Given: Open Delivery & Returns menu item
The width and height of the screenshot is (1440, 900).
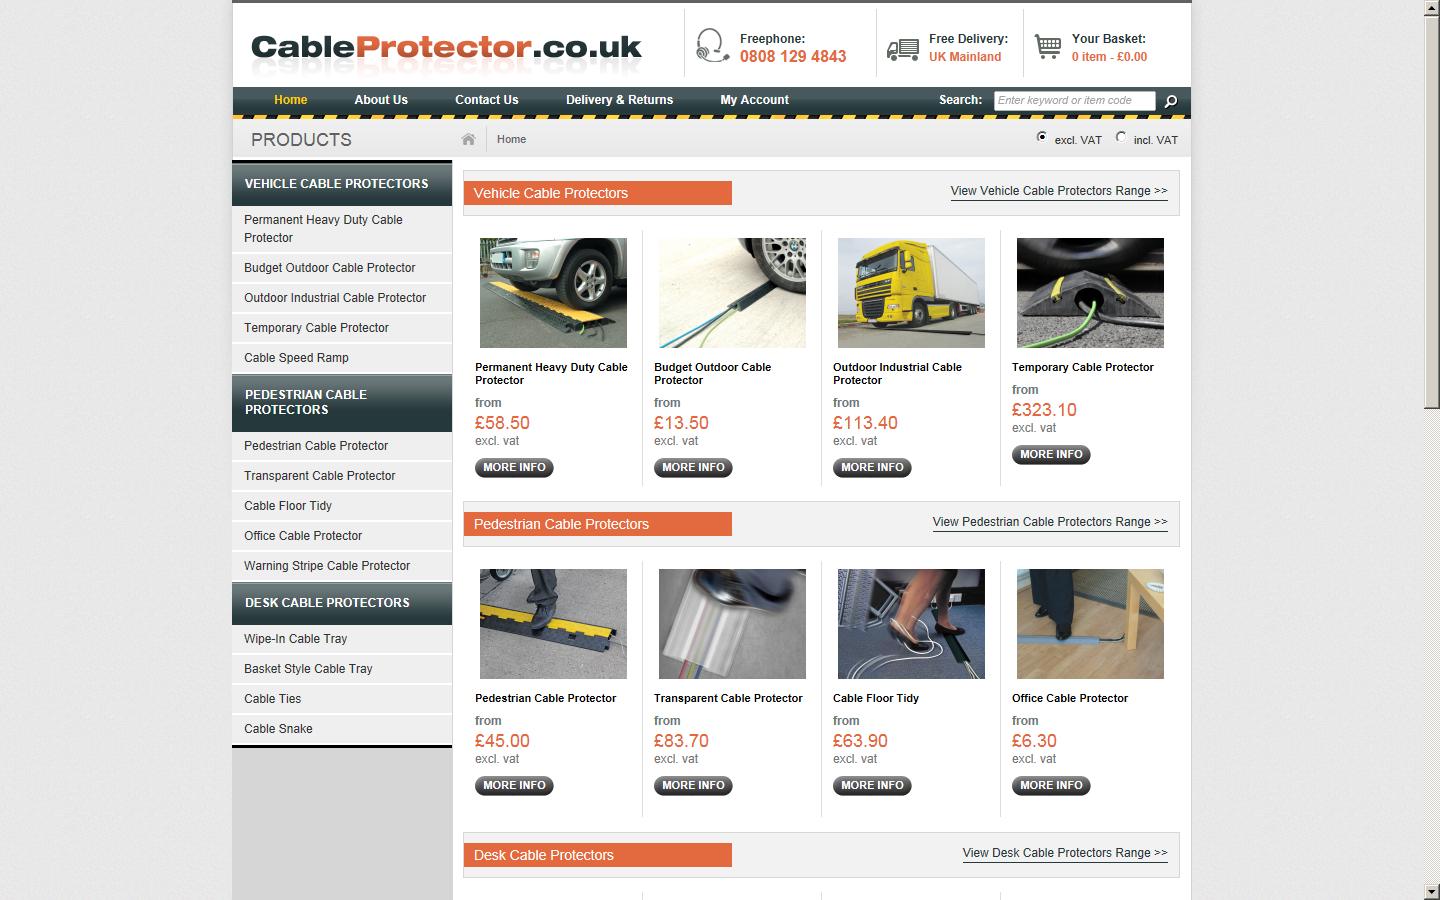Looking at the screenshot, I should pyautogui.click(x=619, y=100).
